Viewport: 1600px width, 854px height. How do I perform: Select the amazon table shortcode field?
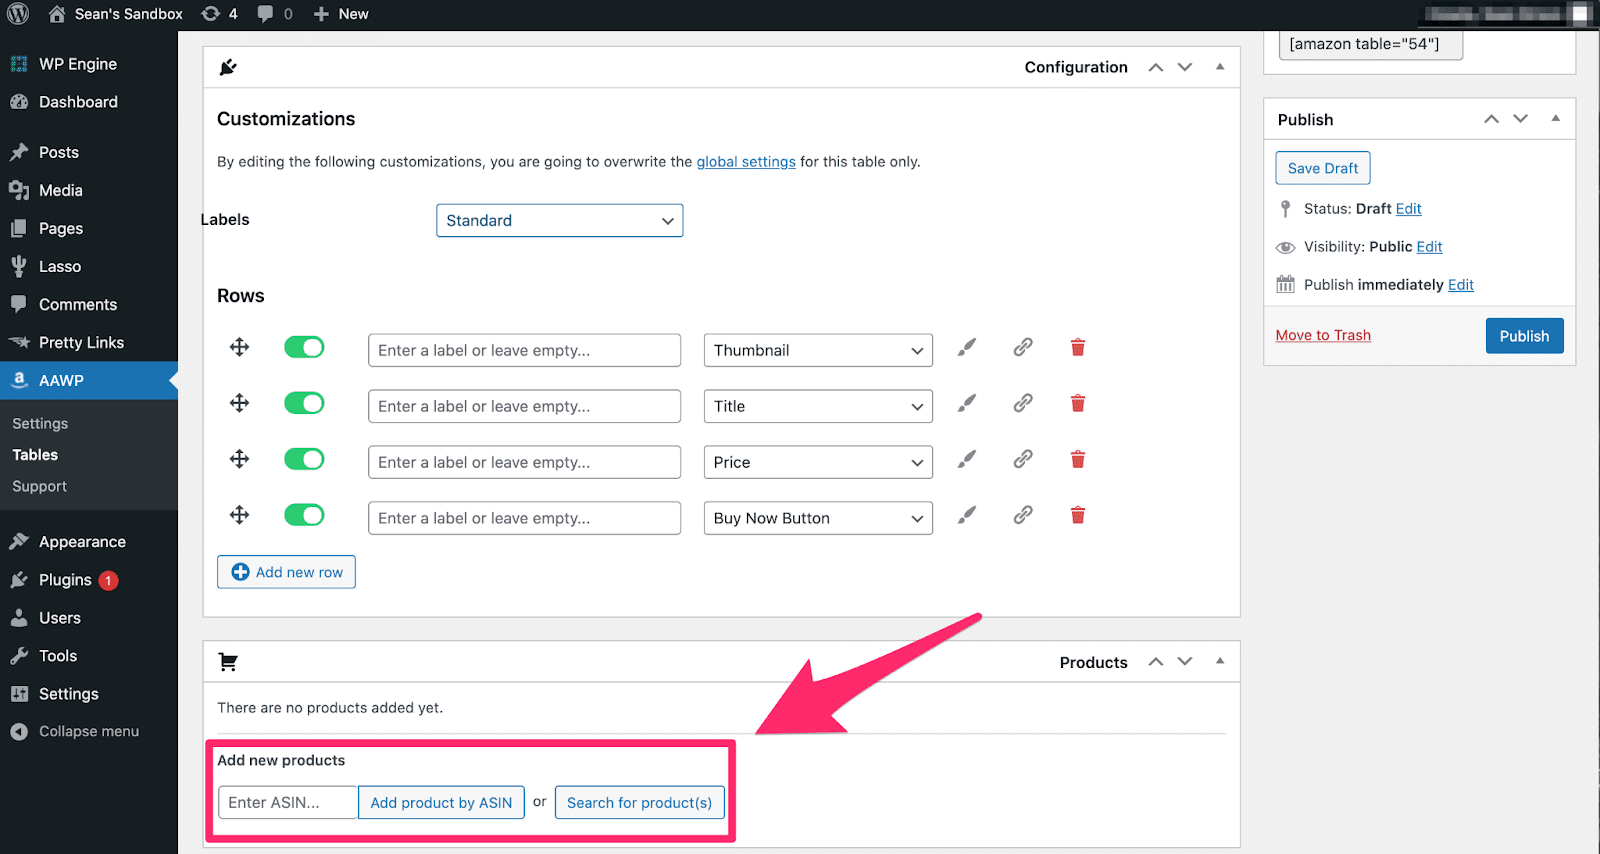click(1370, 44)
